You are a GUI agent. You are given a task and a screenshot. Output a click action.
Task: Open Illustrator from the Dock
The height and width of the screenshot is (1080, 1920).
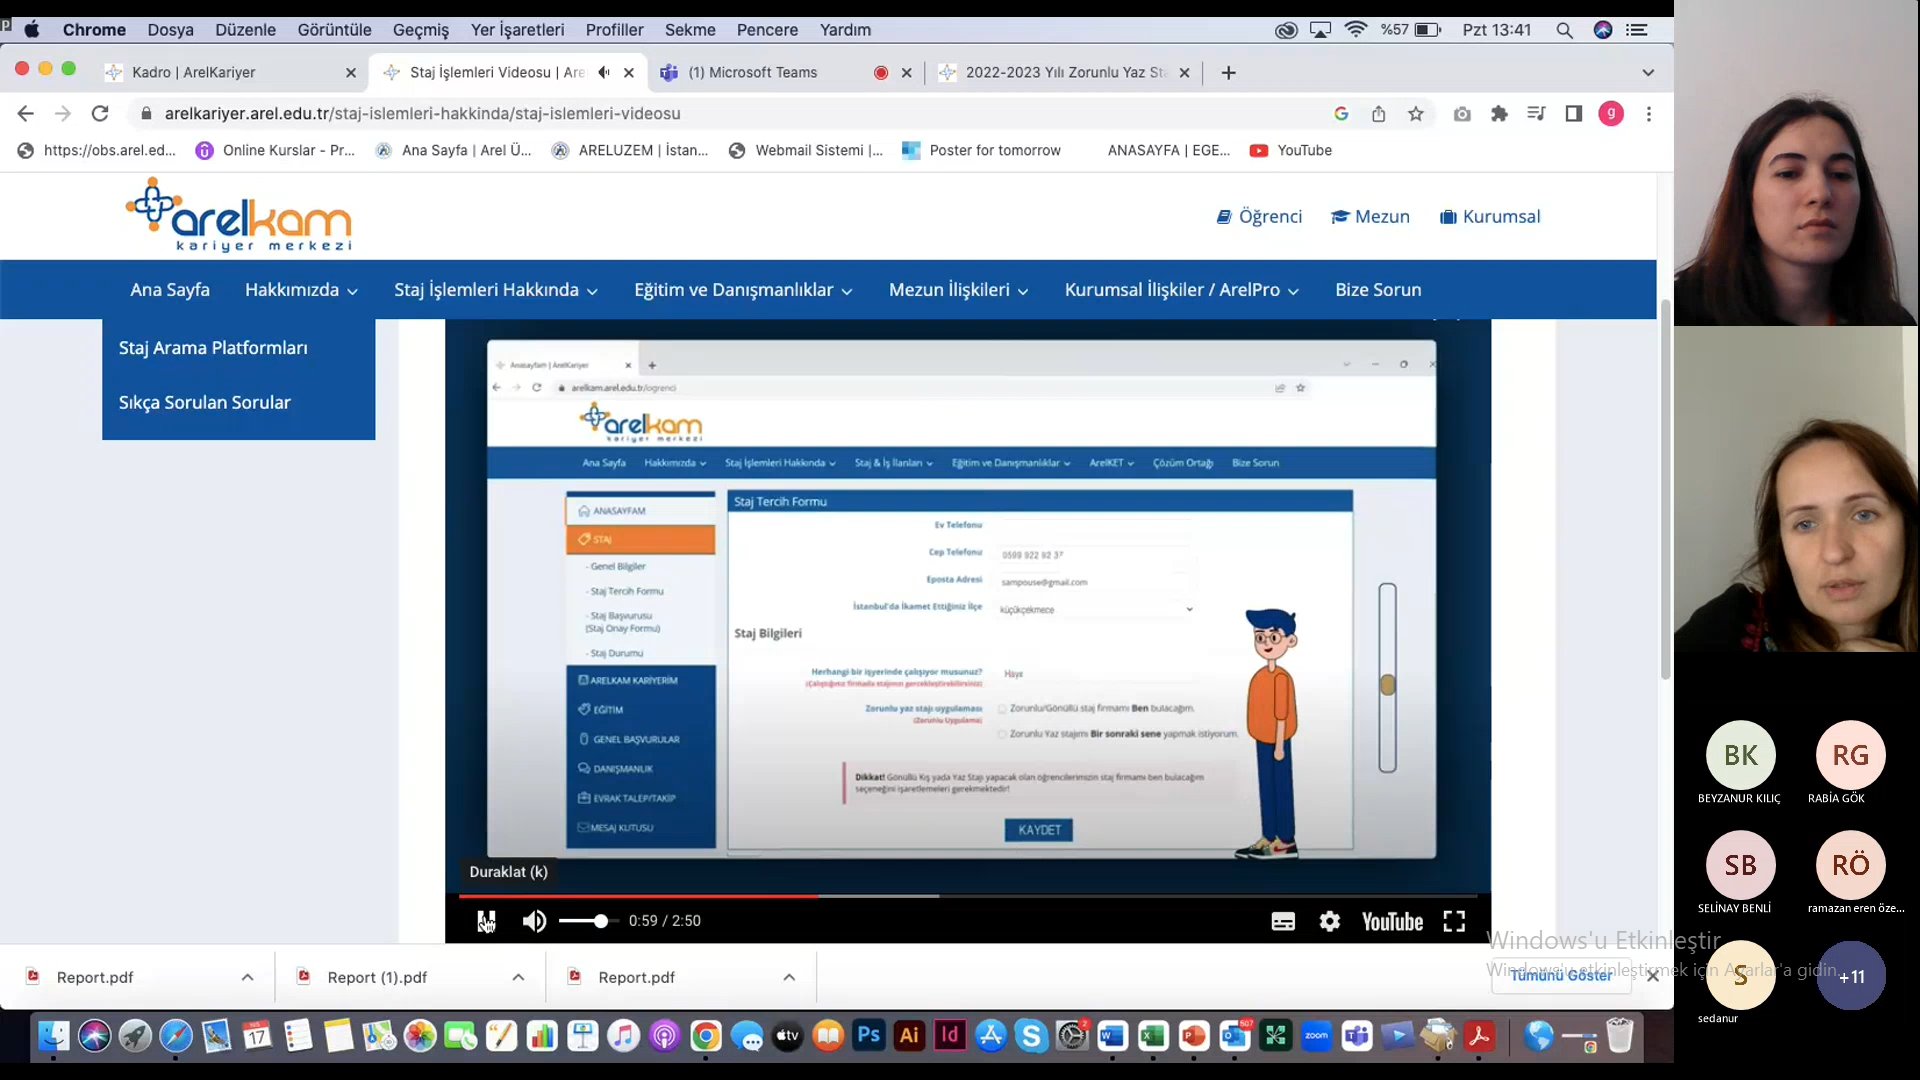click(x=909, y=1036)
